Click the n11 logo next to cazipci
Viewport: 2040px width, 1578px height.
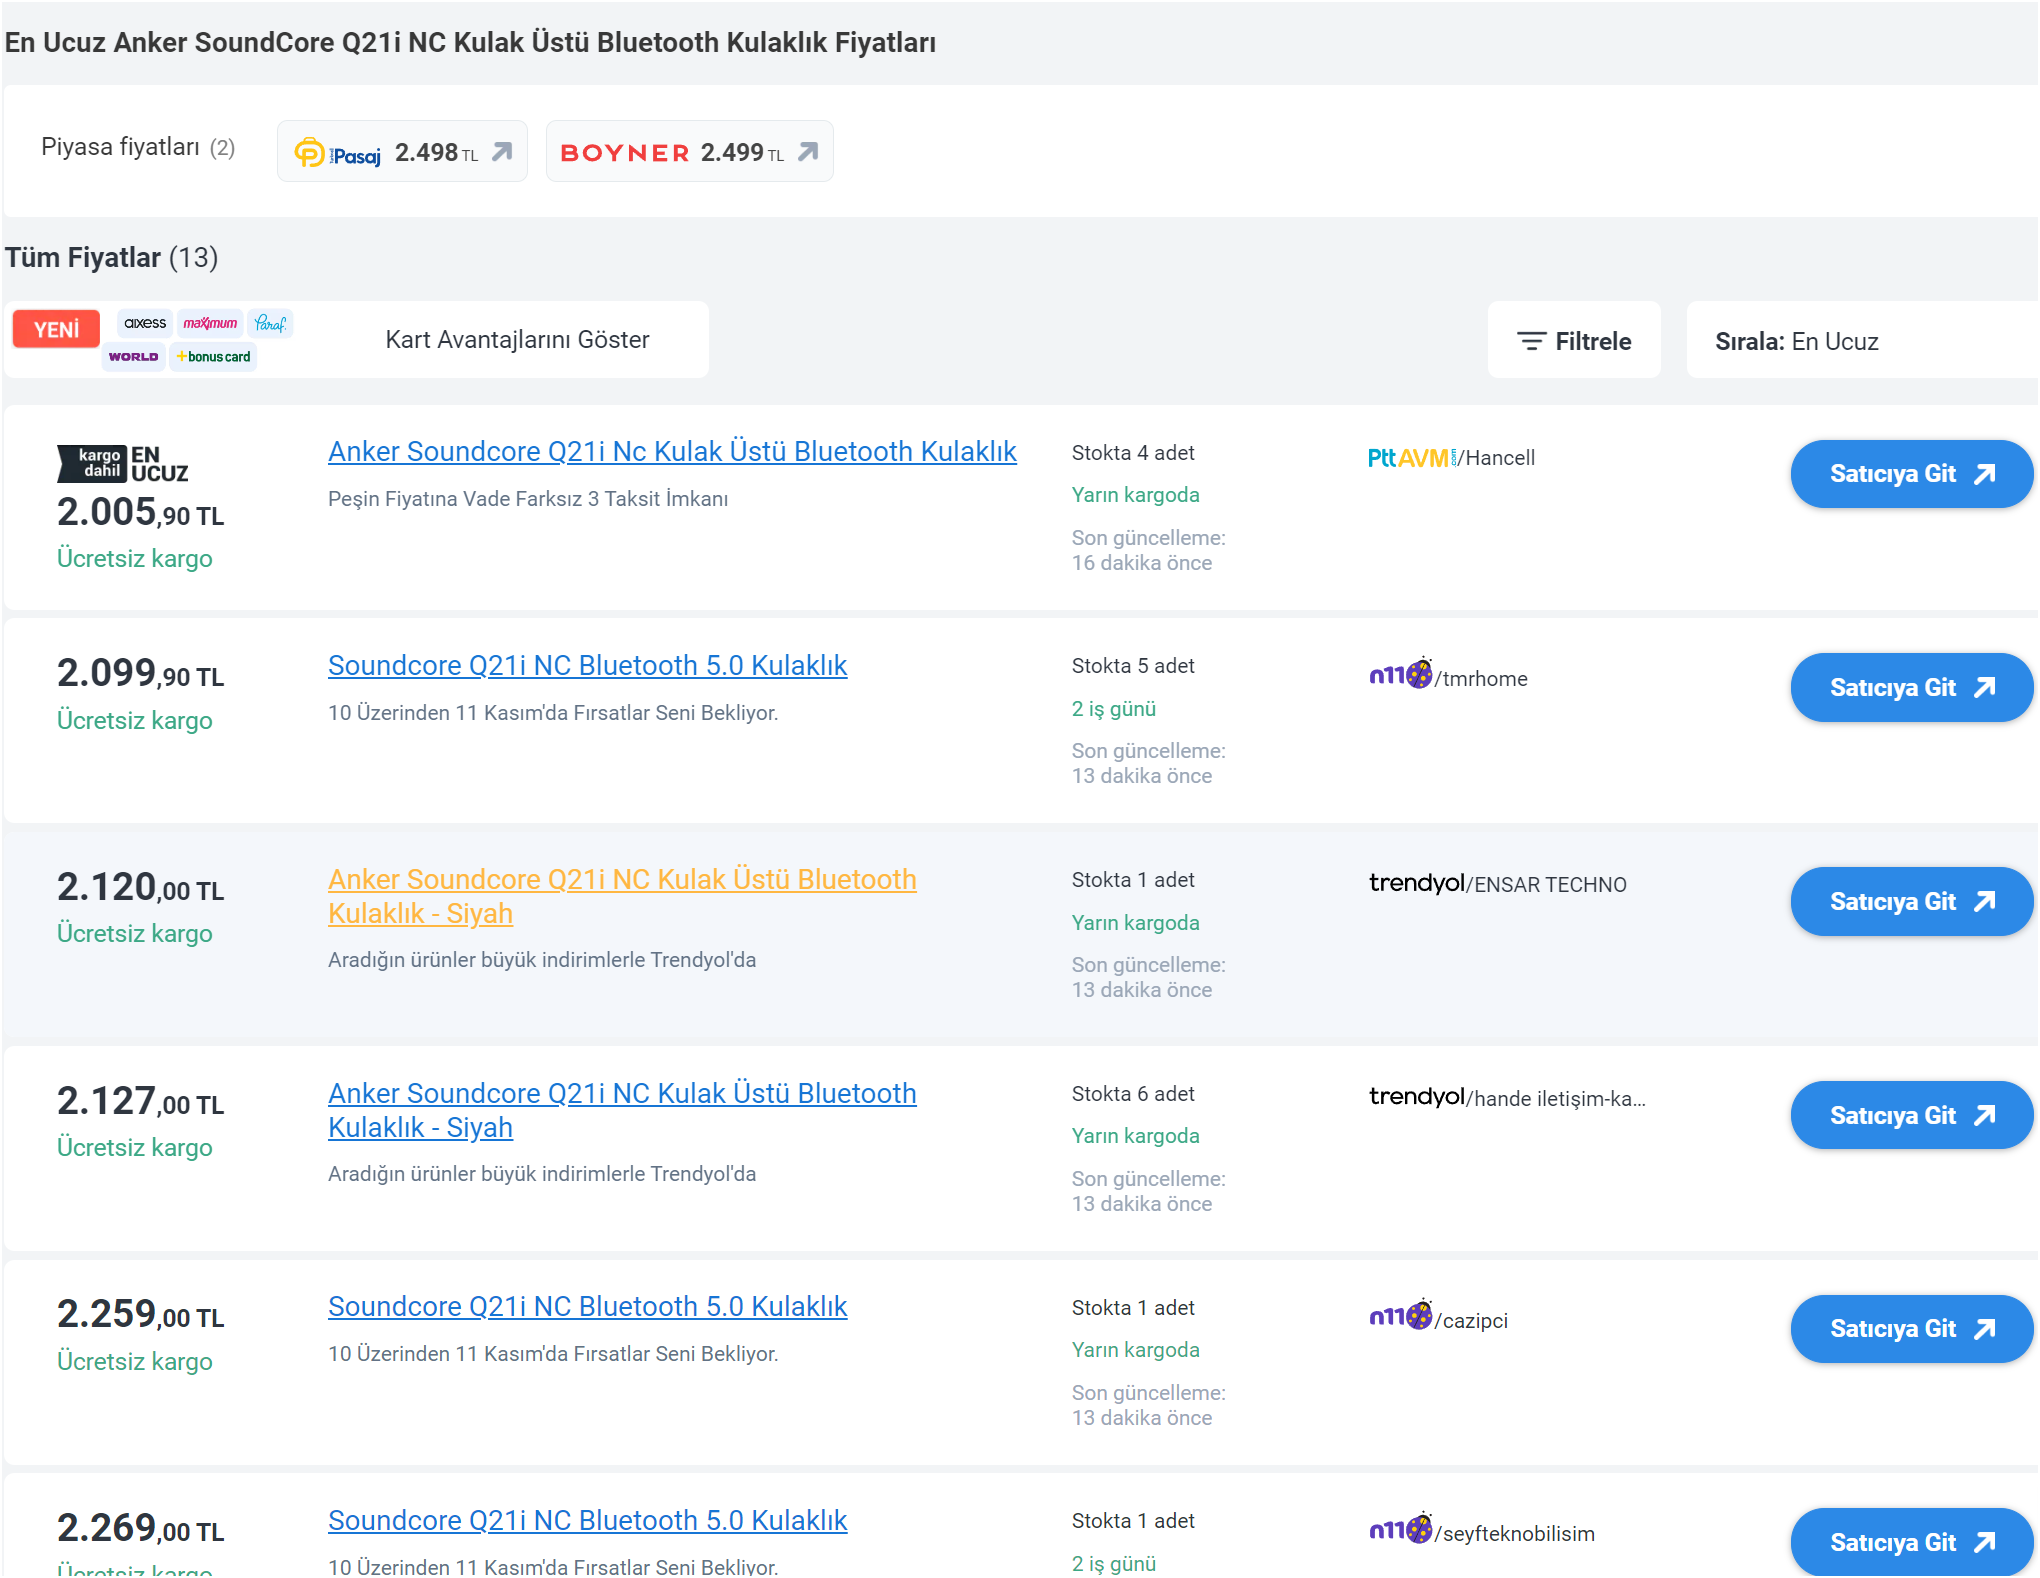(1400, 1317)
